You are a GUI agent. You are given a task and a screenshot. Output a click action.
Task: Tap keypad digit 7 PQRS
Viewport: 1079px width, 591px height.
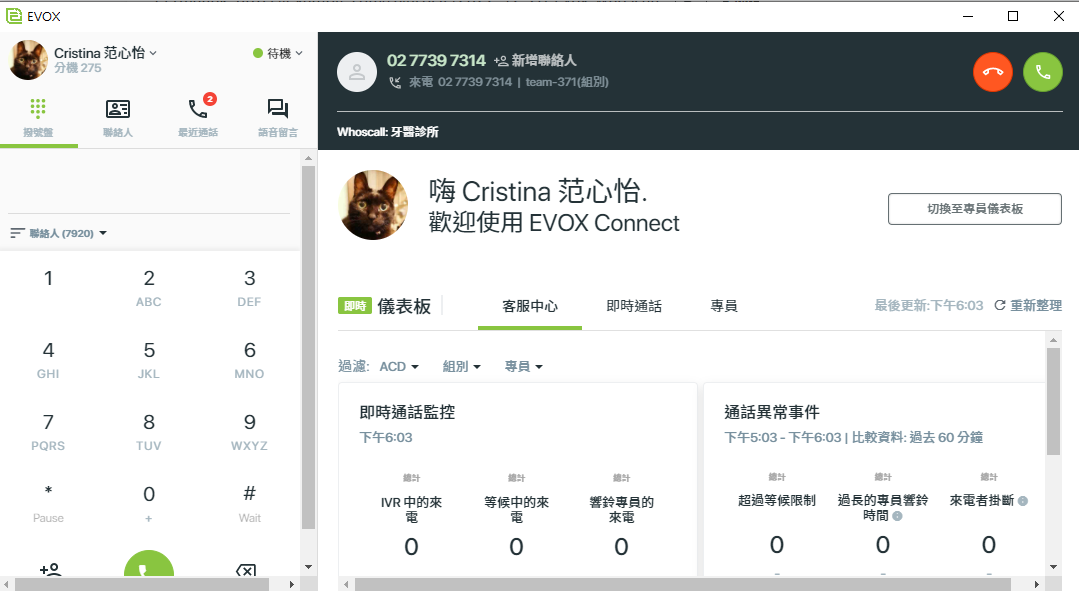click(x=48, y=433)
